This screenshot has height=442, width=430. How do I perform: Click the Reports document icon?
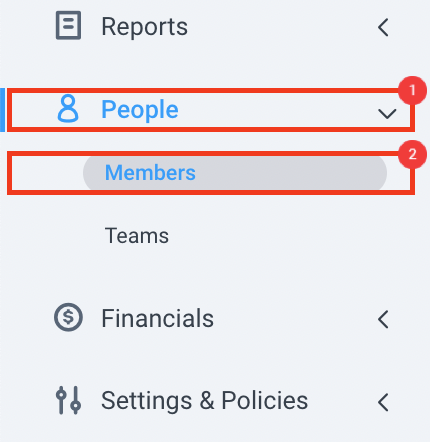[x=68, y=25]
